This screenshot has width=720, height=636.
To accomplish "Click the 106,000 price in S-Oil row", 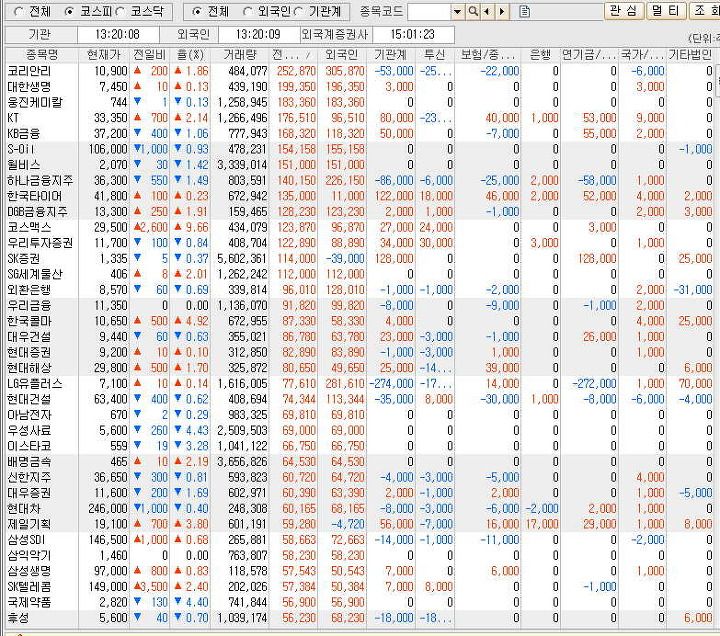I will tap(108, 149).
